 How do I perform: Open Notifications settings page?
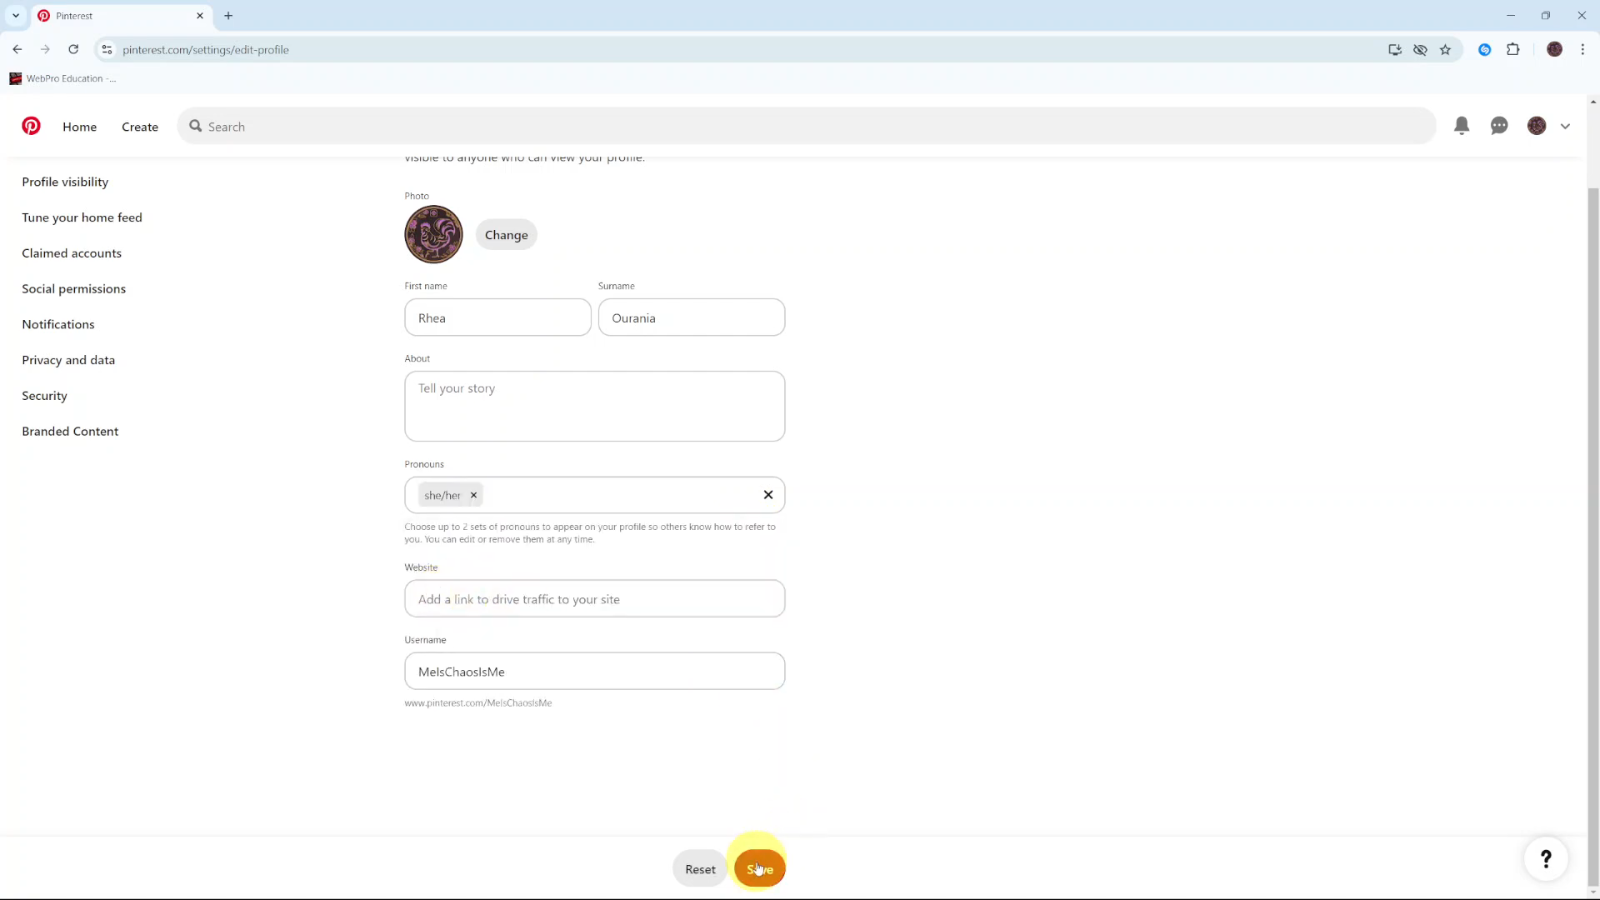pyautogui.click(x=58, y=324)
